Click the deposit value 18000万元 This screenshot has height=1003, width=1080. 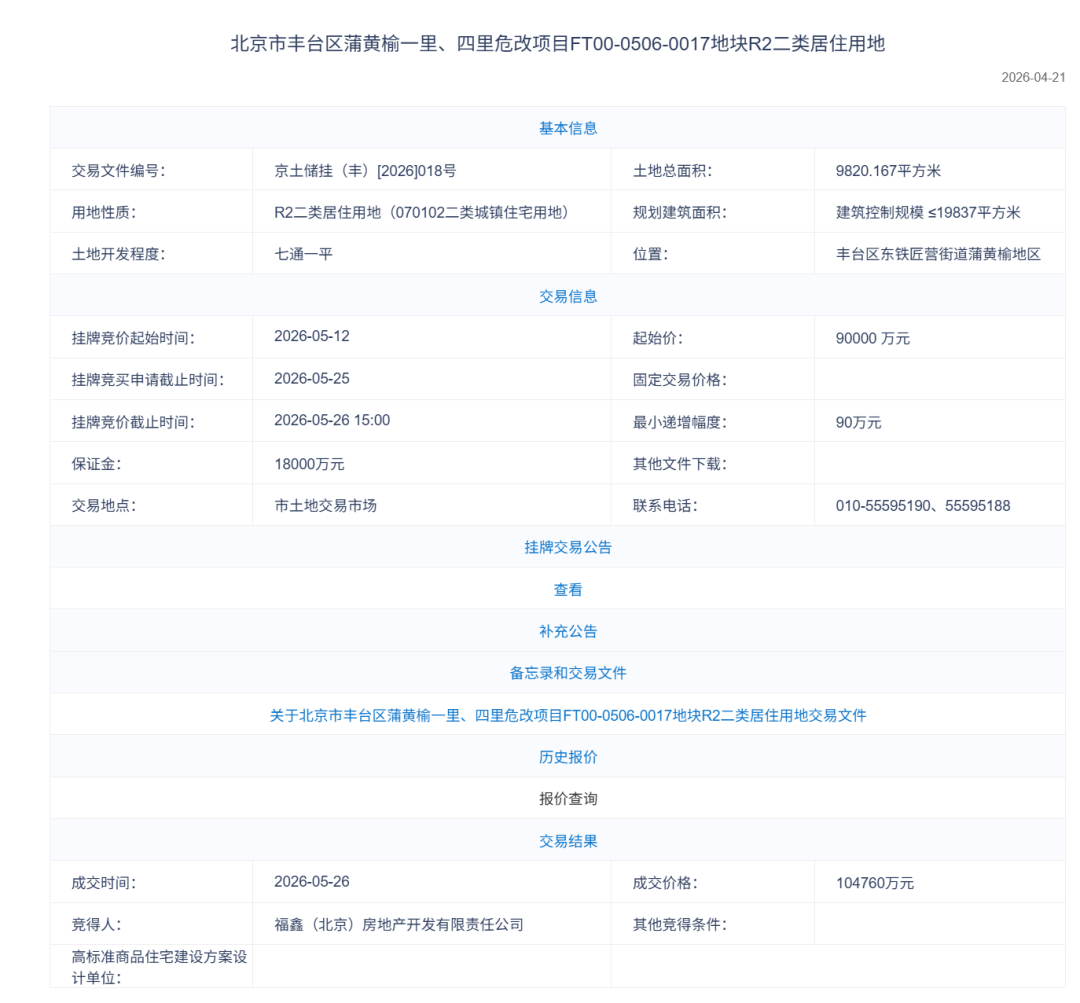coord(309,464)
